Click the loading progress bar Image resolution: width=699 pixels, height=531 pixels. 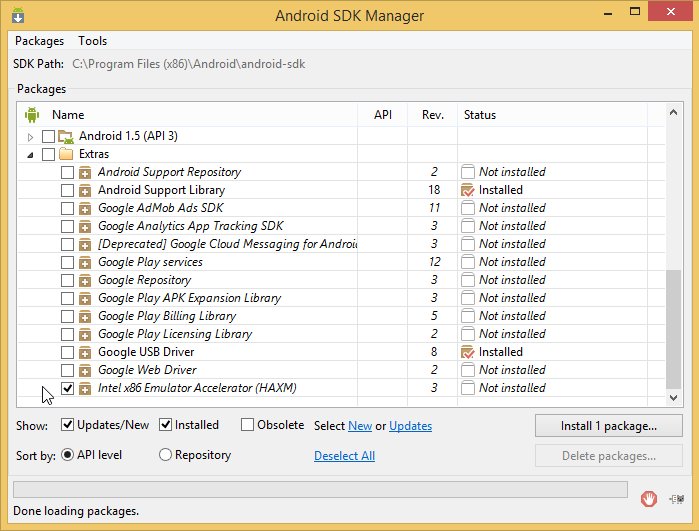click(x=321, y=490)
